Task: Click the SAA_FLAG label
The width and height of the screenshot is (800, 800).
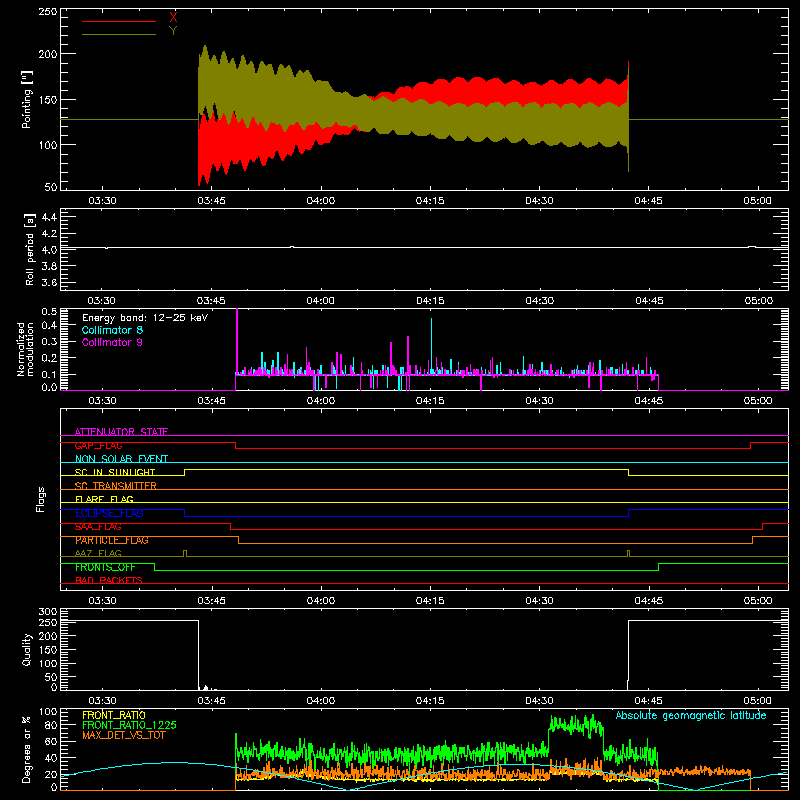Action: coord(98,527)
